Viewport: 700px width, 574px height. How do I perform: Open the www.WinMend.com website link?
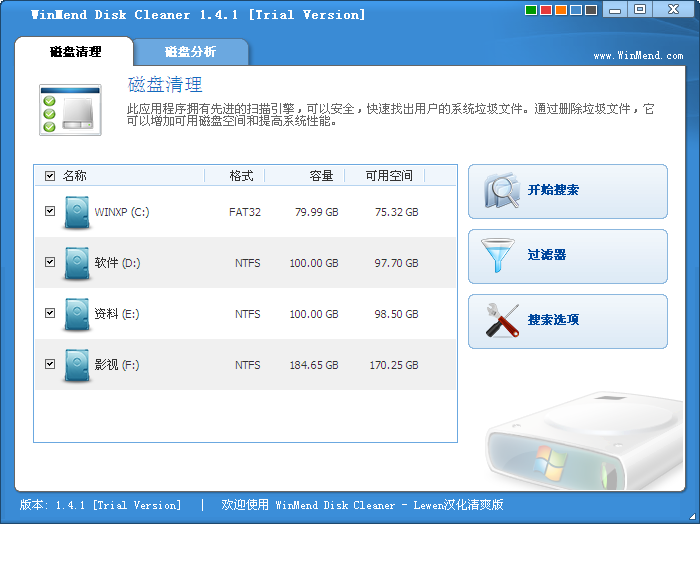(638, 56)
